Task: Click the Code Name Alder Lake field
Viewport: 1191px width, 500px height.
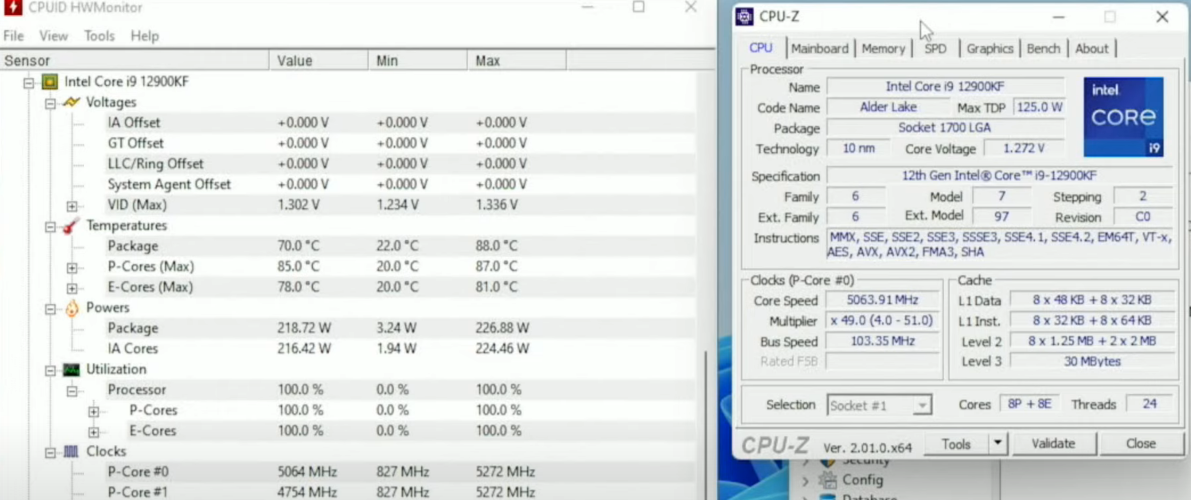Action: (888, 107)
